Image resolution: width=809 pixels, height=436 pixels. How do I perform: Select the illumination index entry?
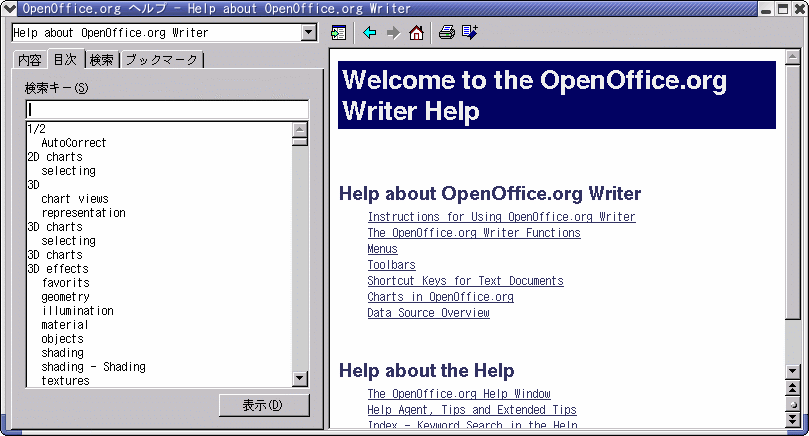click(x=77, y=311)
